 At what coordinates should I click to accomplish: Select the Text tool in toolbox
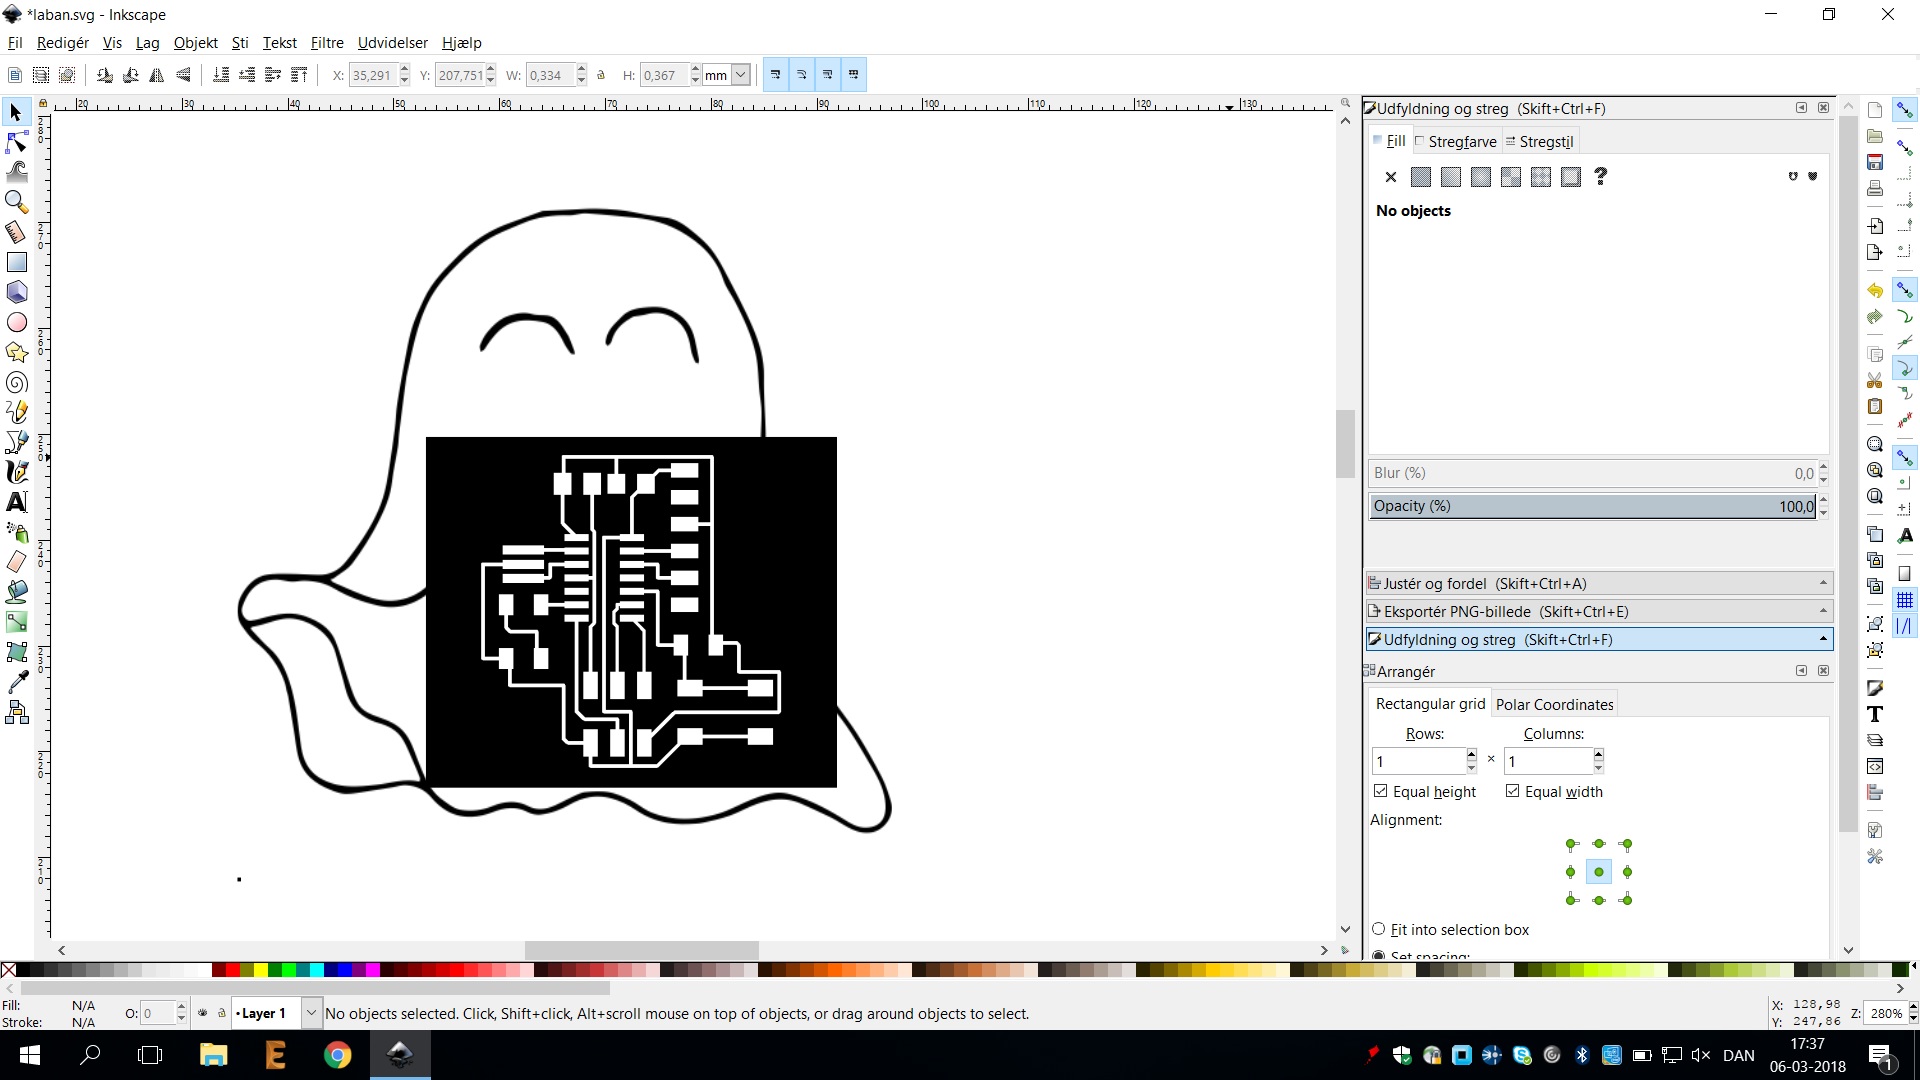17,502
